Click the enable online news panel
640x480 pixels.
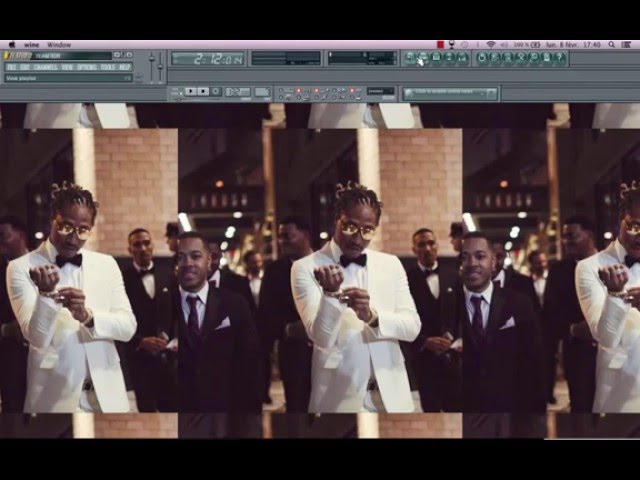coord(450,93)
